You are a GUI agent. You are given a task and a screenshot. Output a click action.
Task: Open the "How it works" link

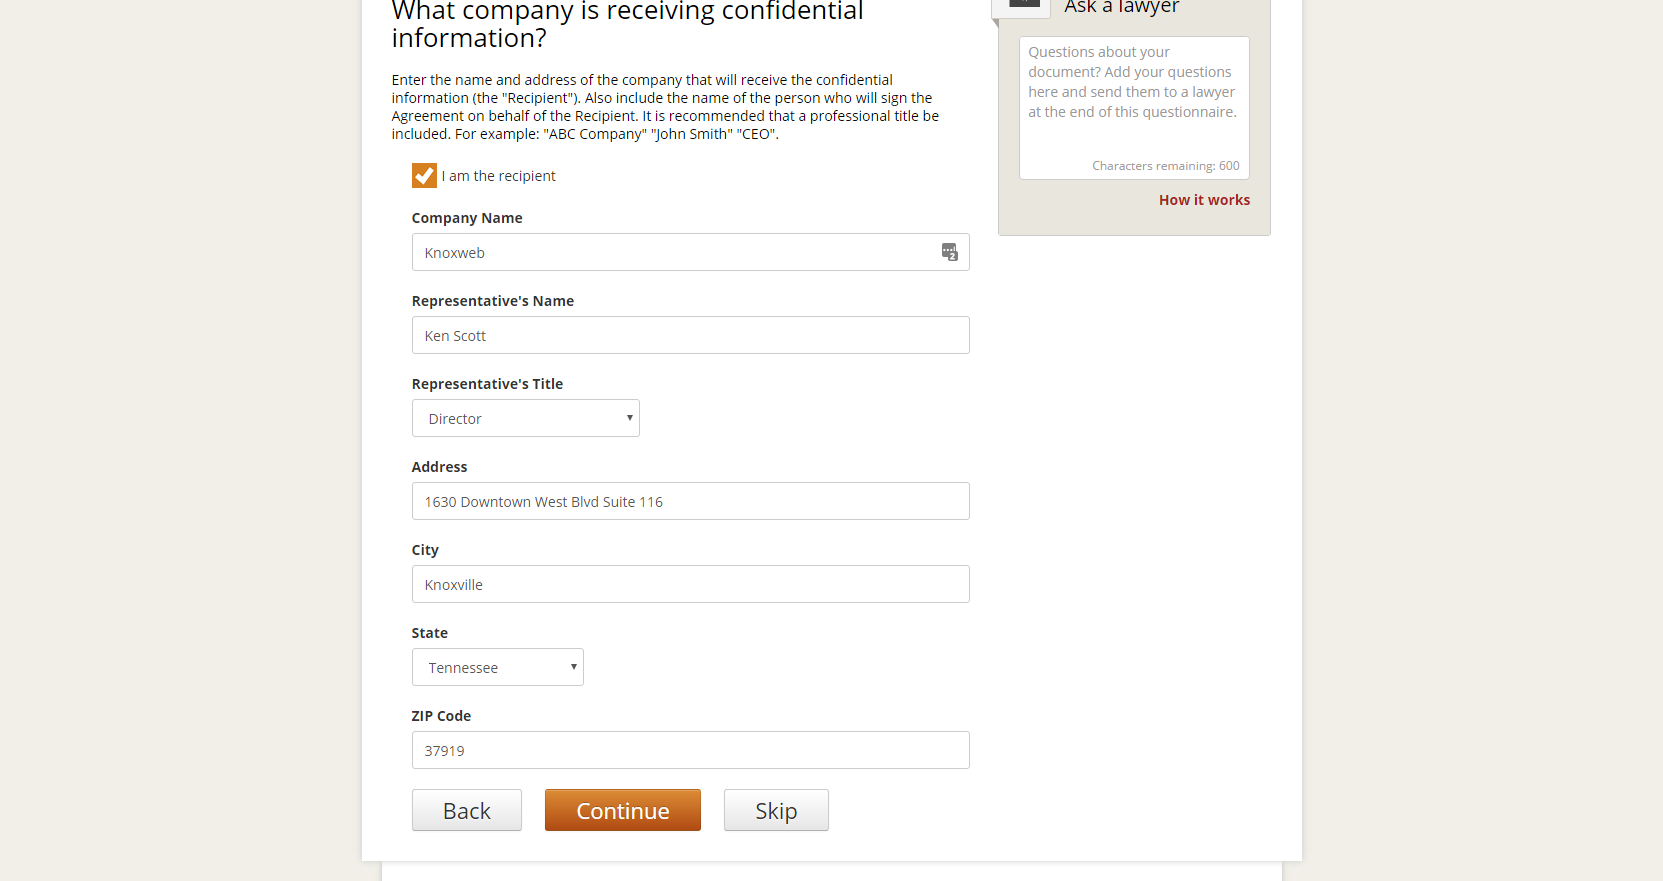click(x=1204, y=200)
